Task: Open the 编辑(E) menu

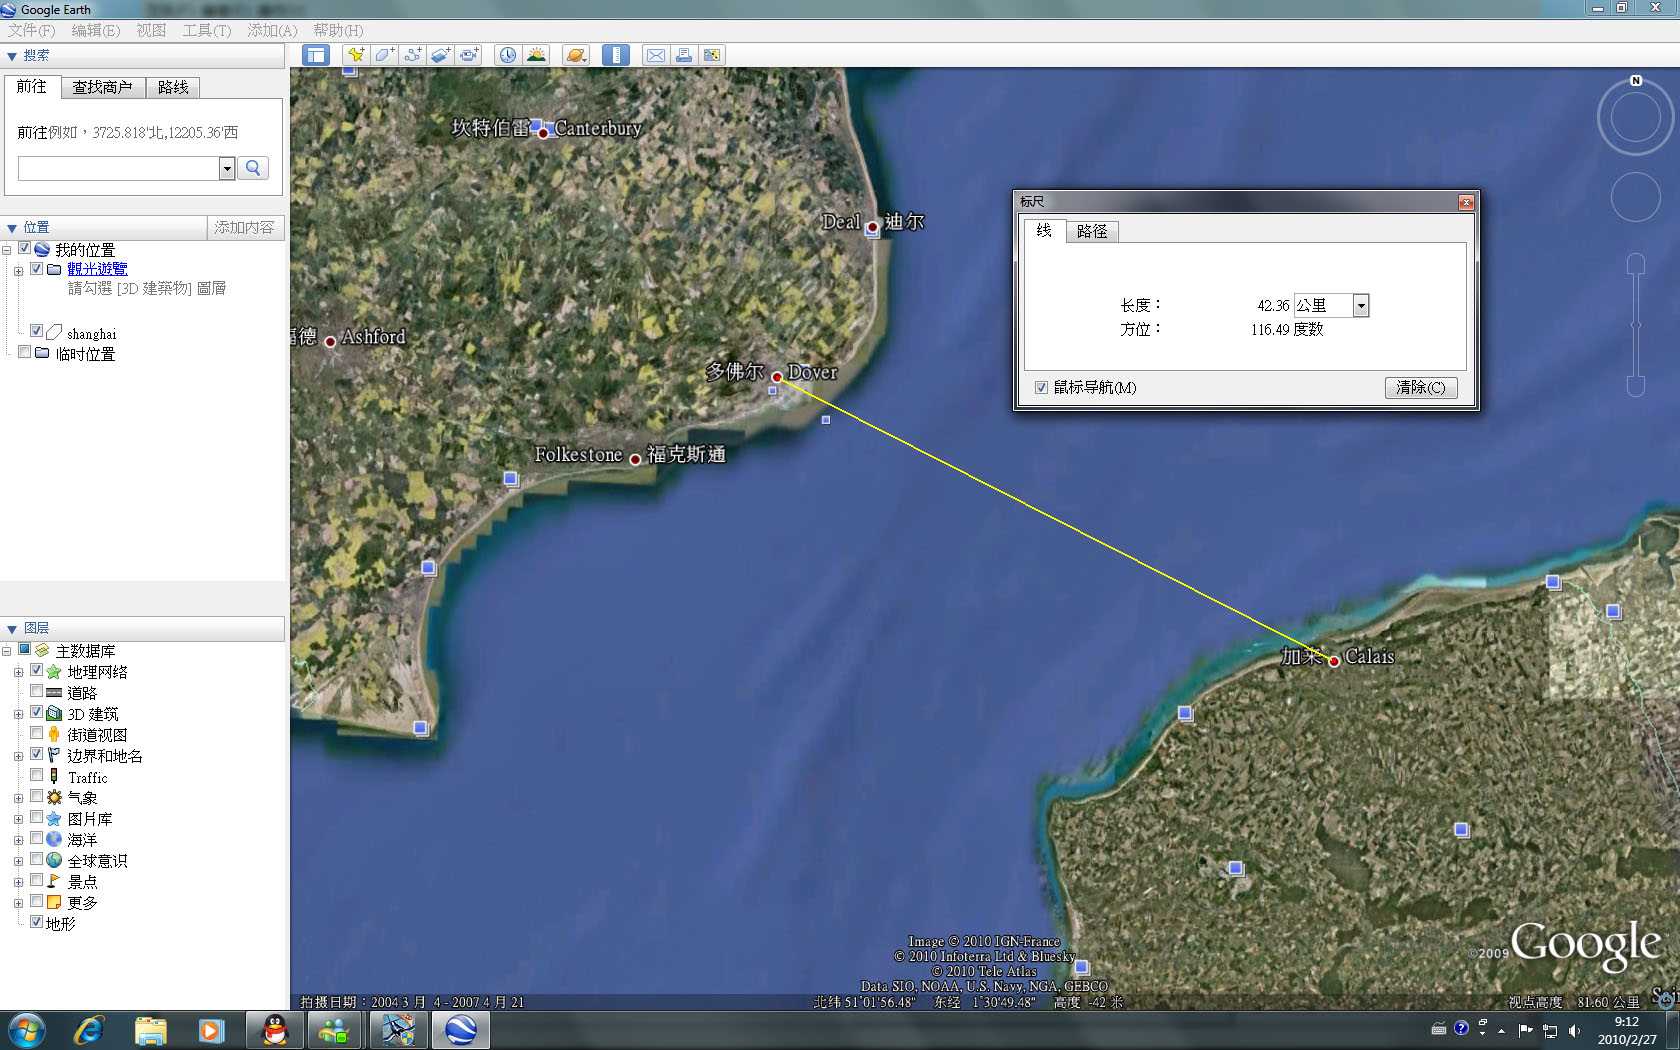Action: pyautogui.click(x=96, y=30)
